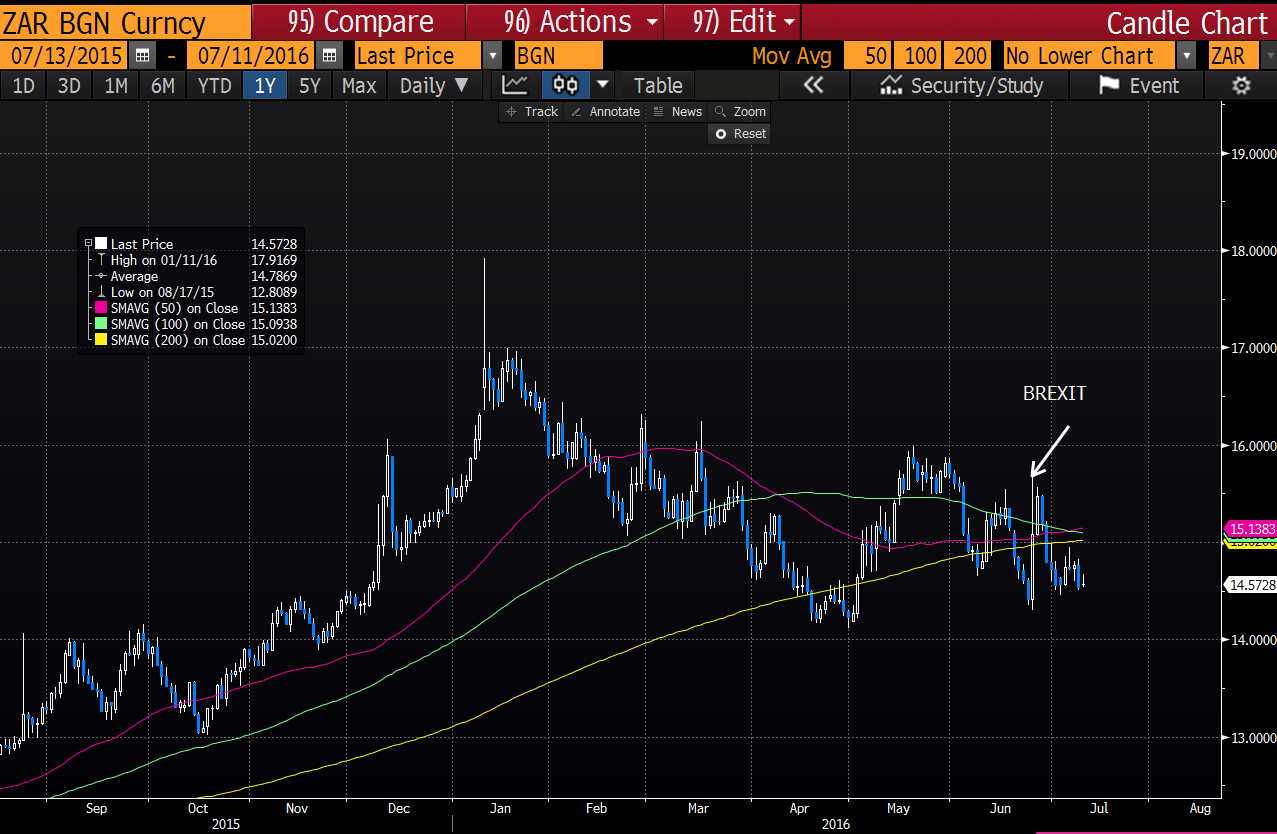Open chart settings gear
This screenshot has width=1277, height=834.
pos(1241,86)
